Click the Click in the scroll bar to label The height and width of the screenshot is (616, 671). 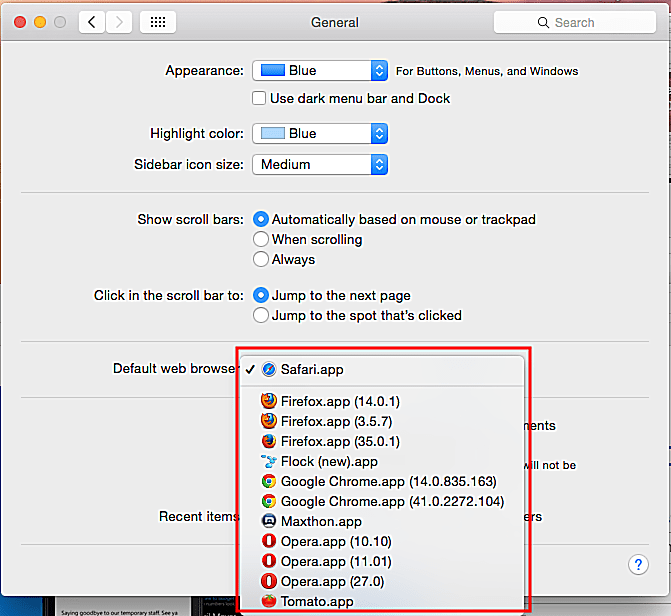point(169,295)
